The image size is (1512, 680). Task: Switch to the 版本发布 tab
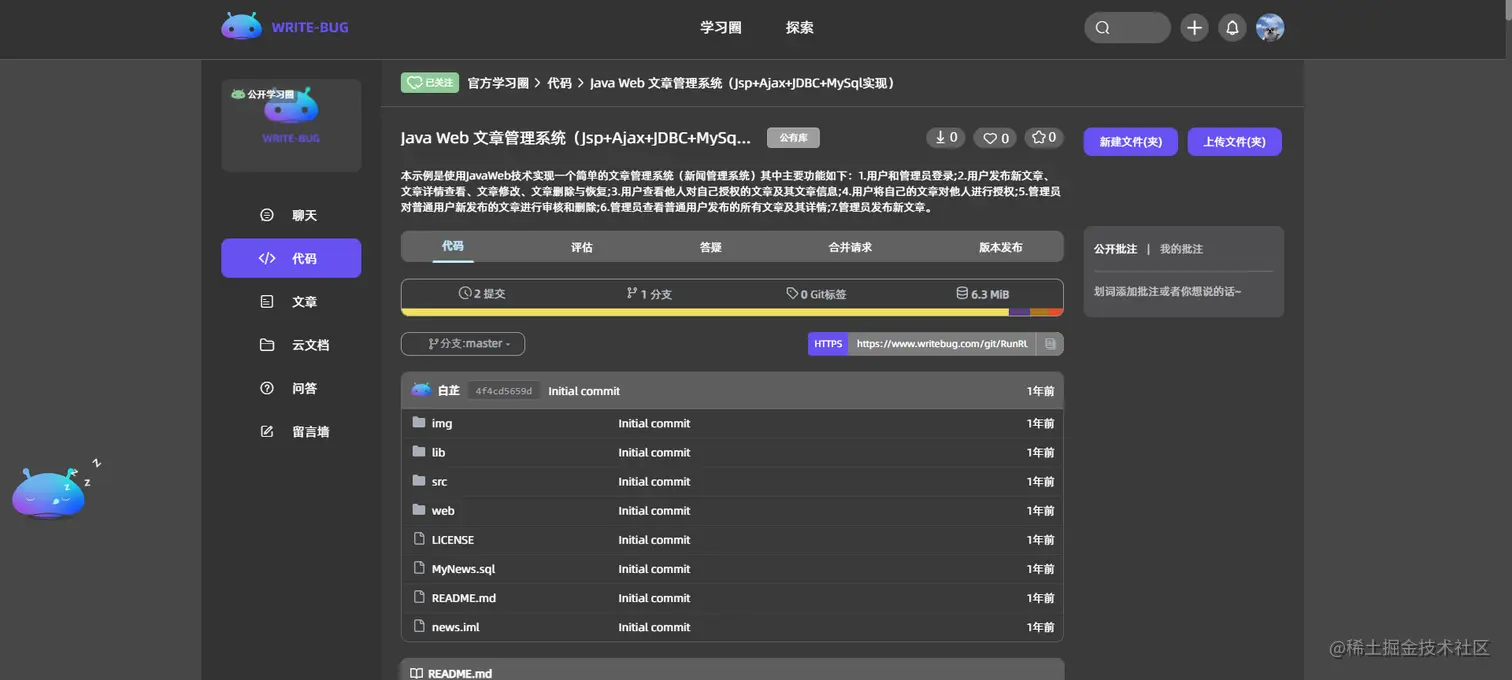coord(1000,247)
